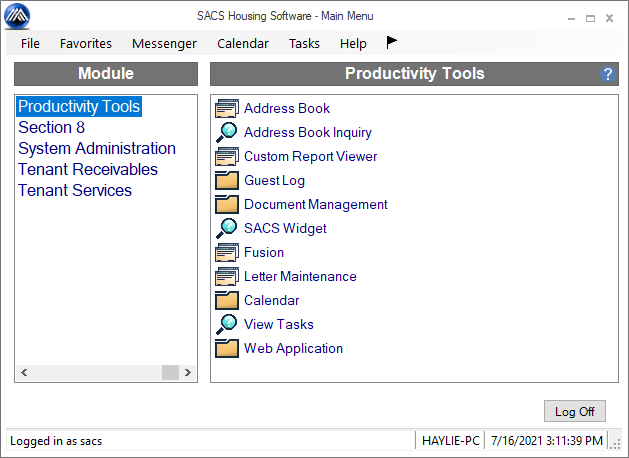The width and height of the screenshot is (629, 458).
Task: Click the module list left scroll arrow
Action: 24,373
